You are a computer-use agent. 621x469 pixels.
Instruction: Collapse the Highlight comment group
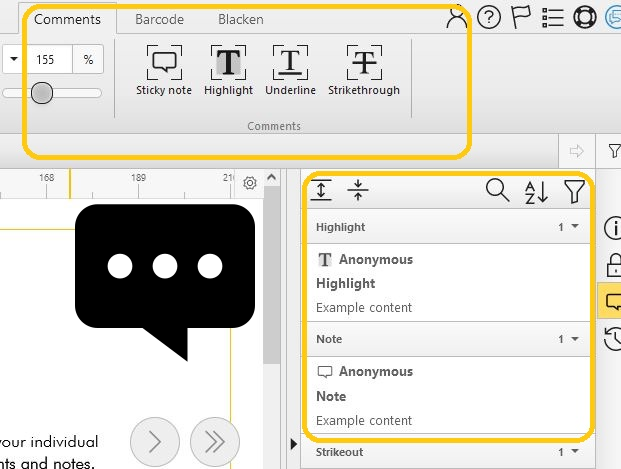tap(574, 227)
